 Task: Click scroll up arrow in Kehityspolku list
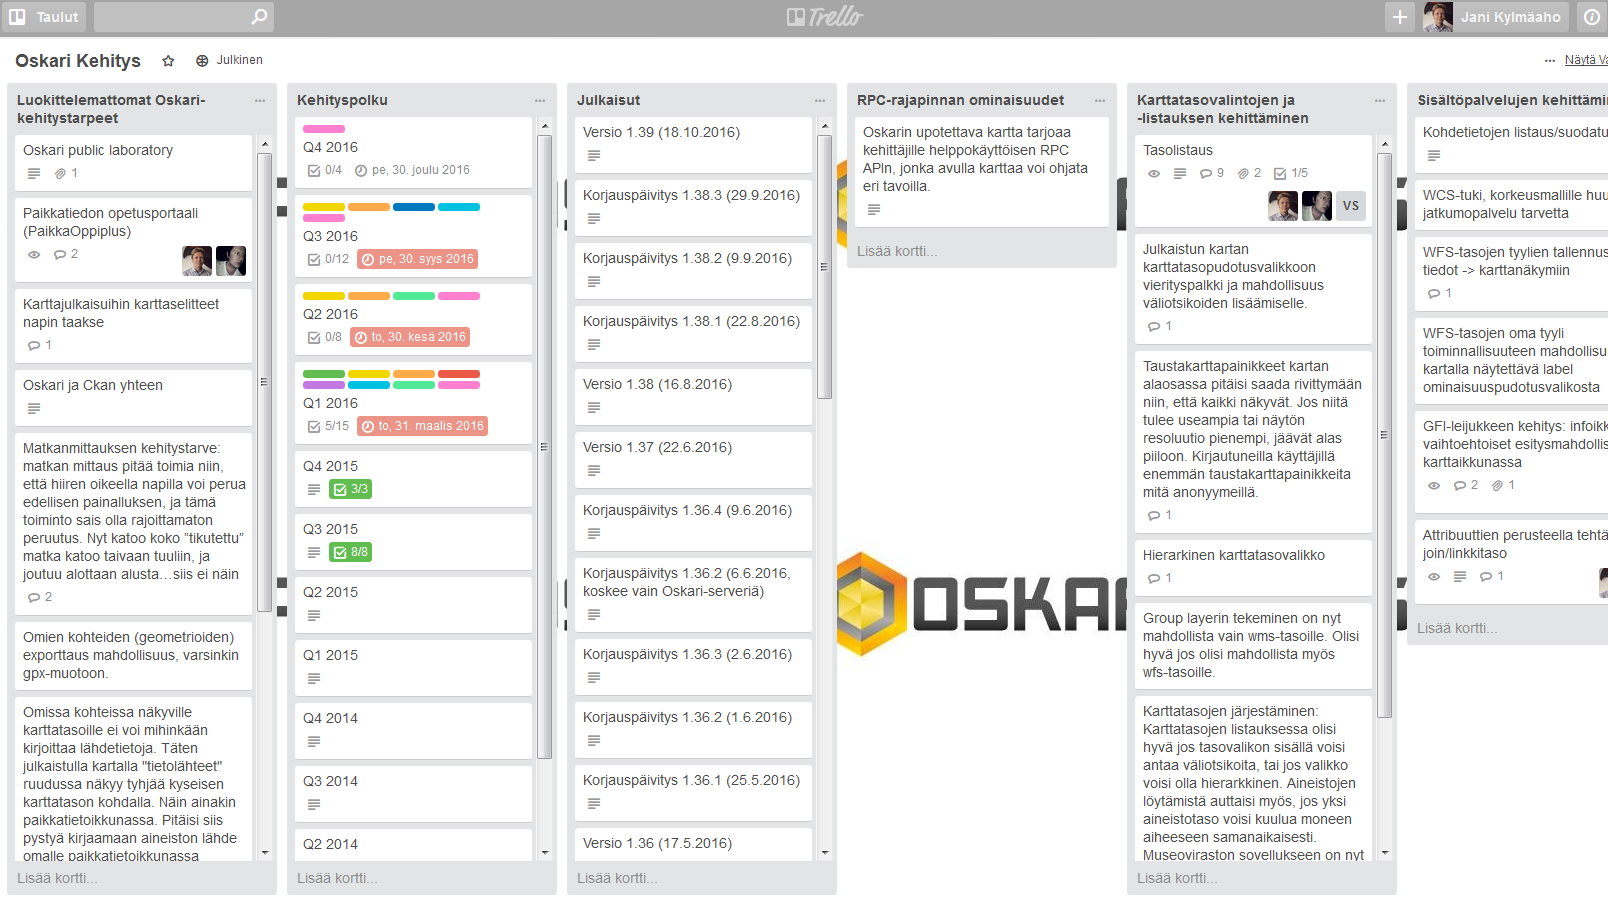(545, 126)
